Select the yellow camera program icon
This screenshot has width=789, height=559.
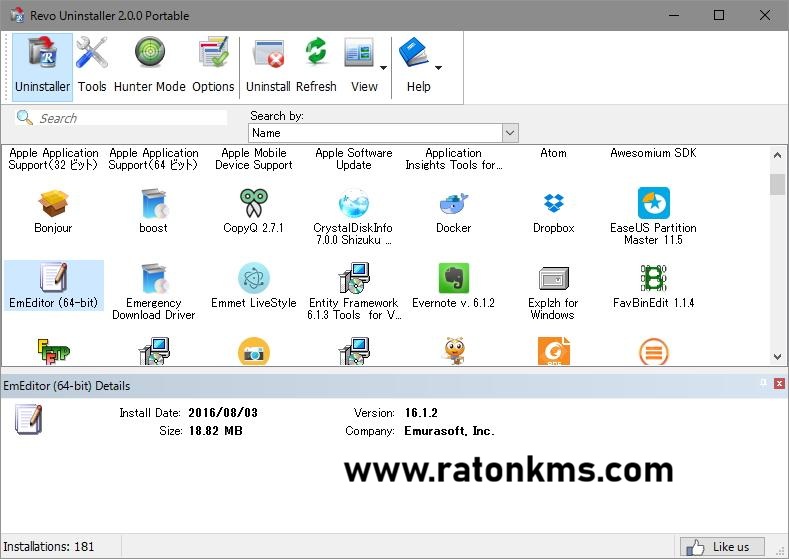pos(254,351)
